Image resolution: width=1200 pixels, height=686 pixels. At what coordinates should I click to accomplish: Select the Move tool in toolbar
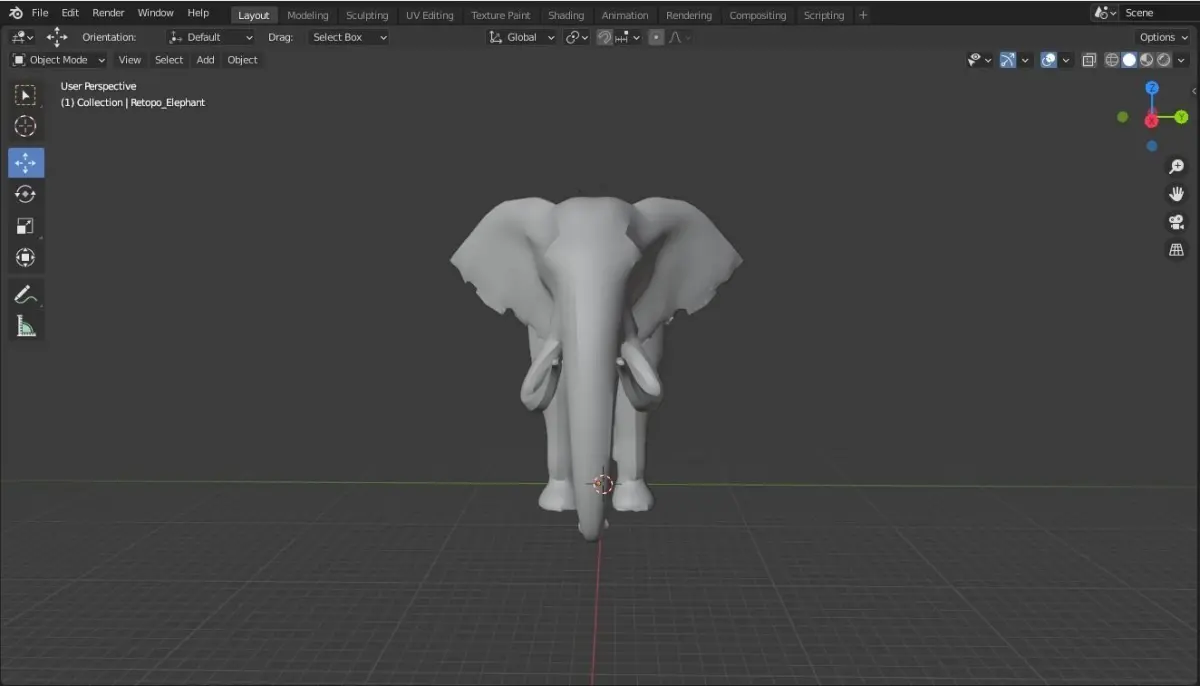click(26, 163)
